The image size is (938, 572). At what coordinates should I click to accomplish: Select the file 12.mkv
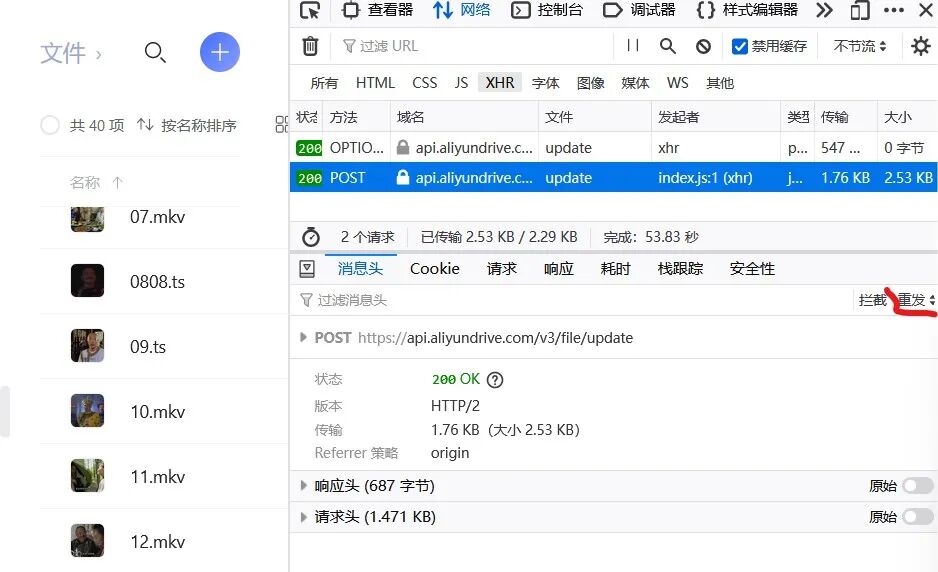pyautogui.click(x=157, y=541)
